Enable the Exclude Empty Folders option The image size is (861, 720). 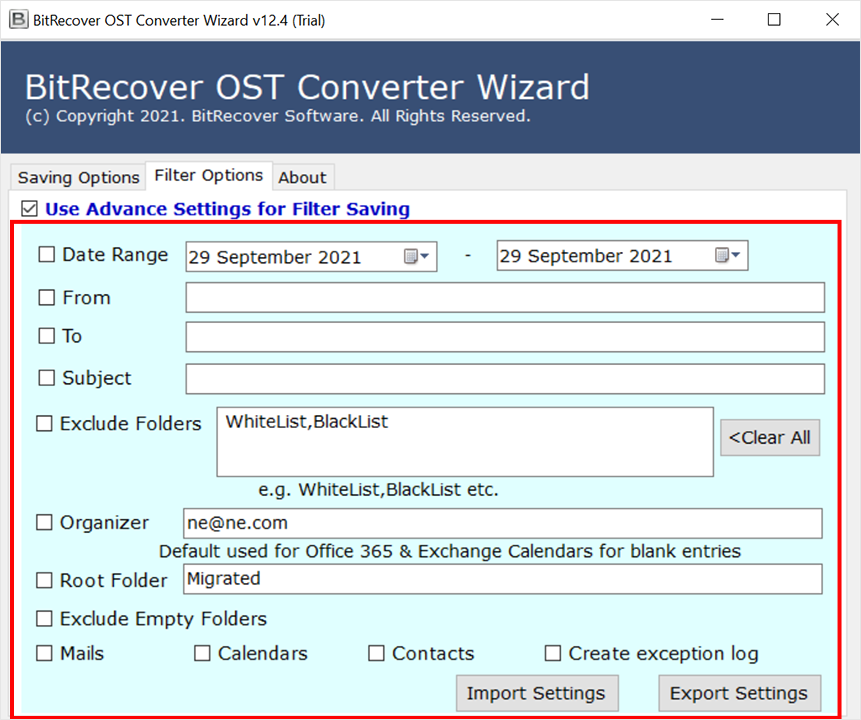[x=44, y=618]
